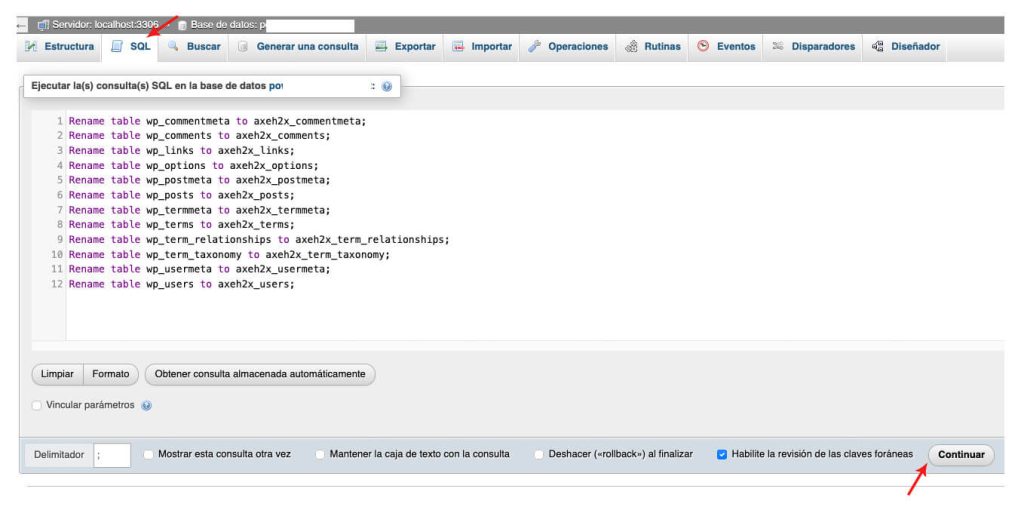The width and height of the screenshot is (1024, 507).
Task: Click line renaming wp_comments table
Action: [200, 136]
